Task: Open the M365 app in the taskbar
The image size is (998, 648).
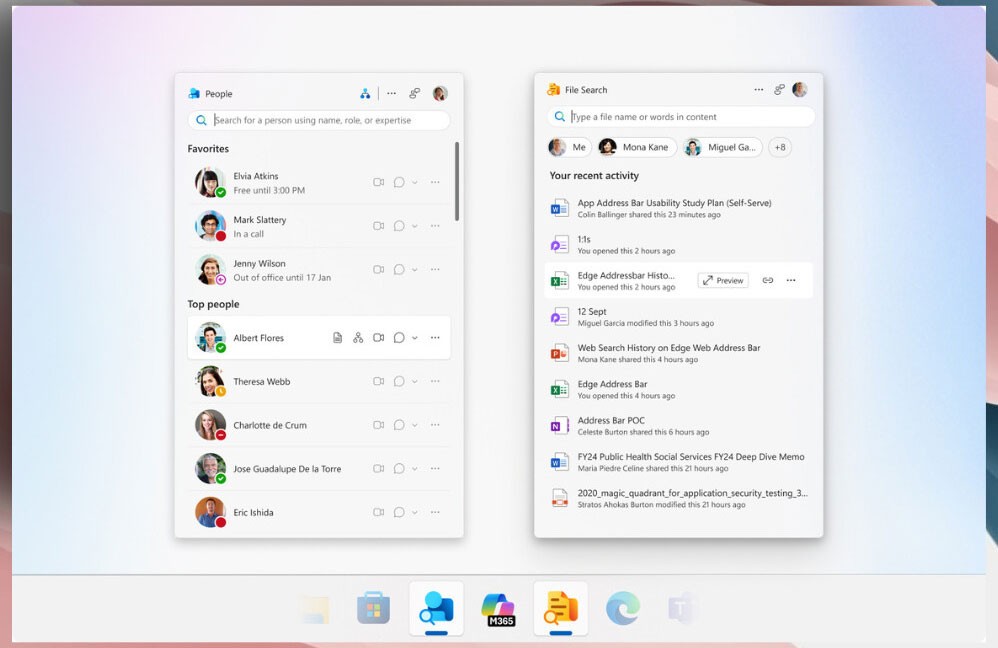Action: tap(498, 608)
